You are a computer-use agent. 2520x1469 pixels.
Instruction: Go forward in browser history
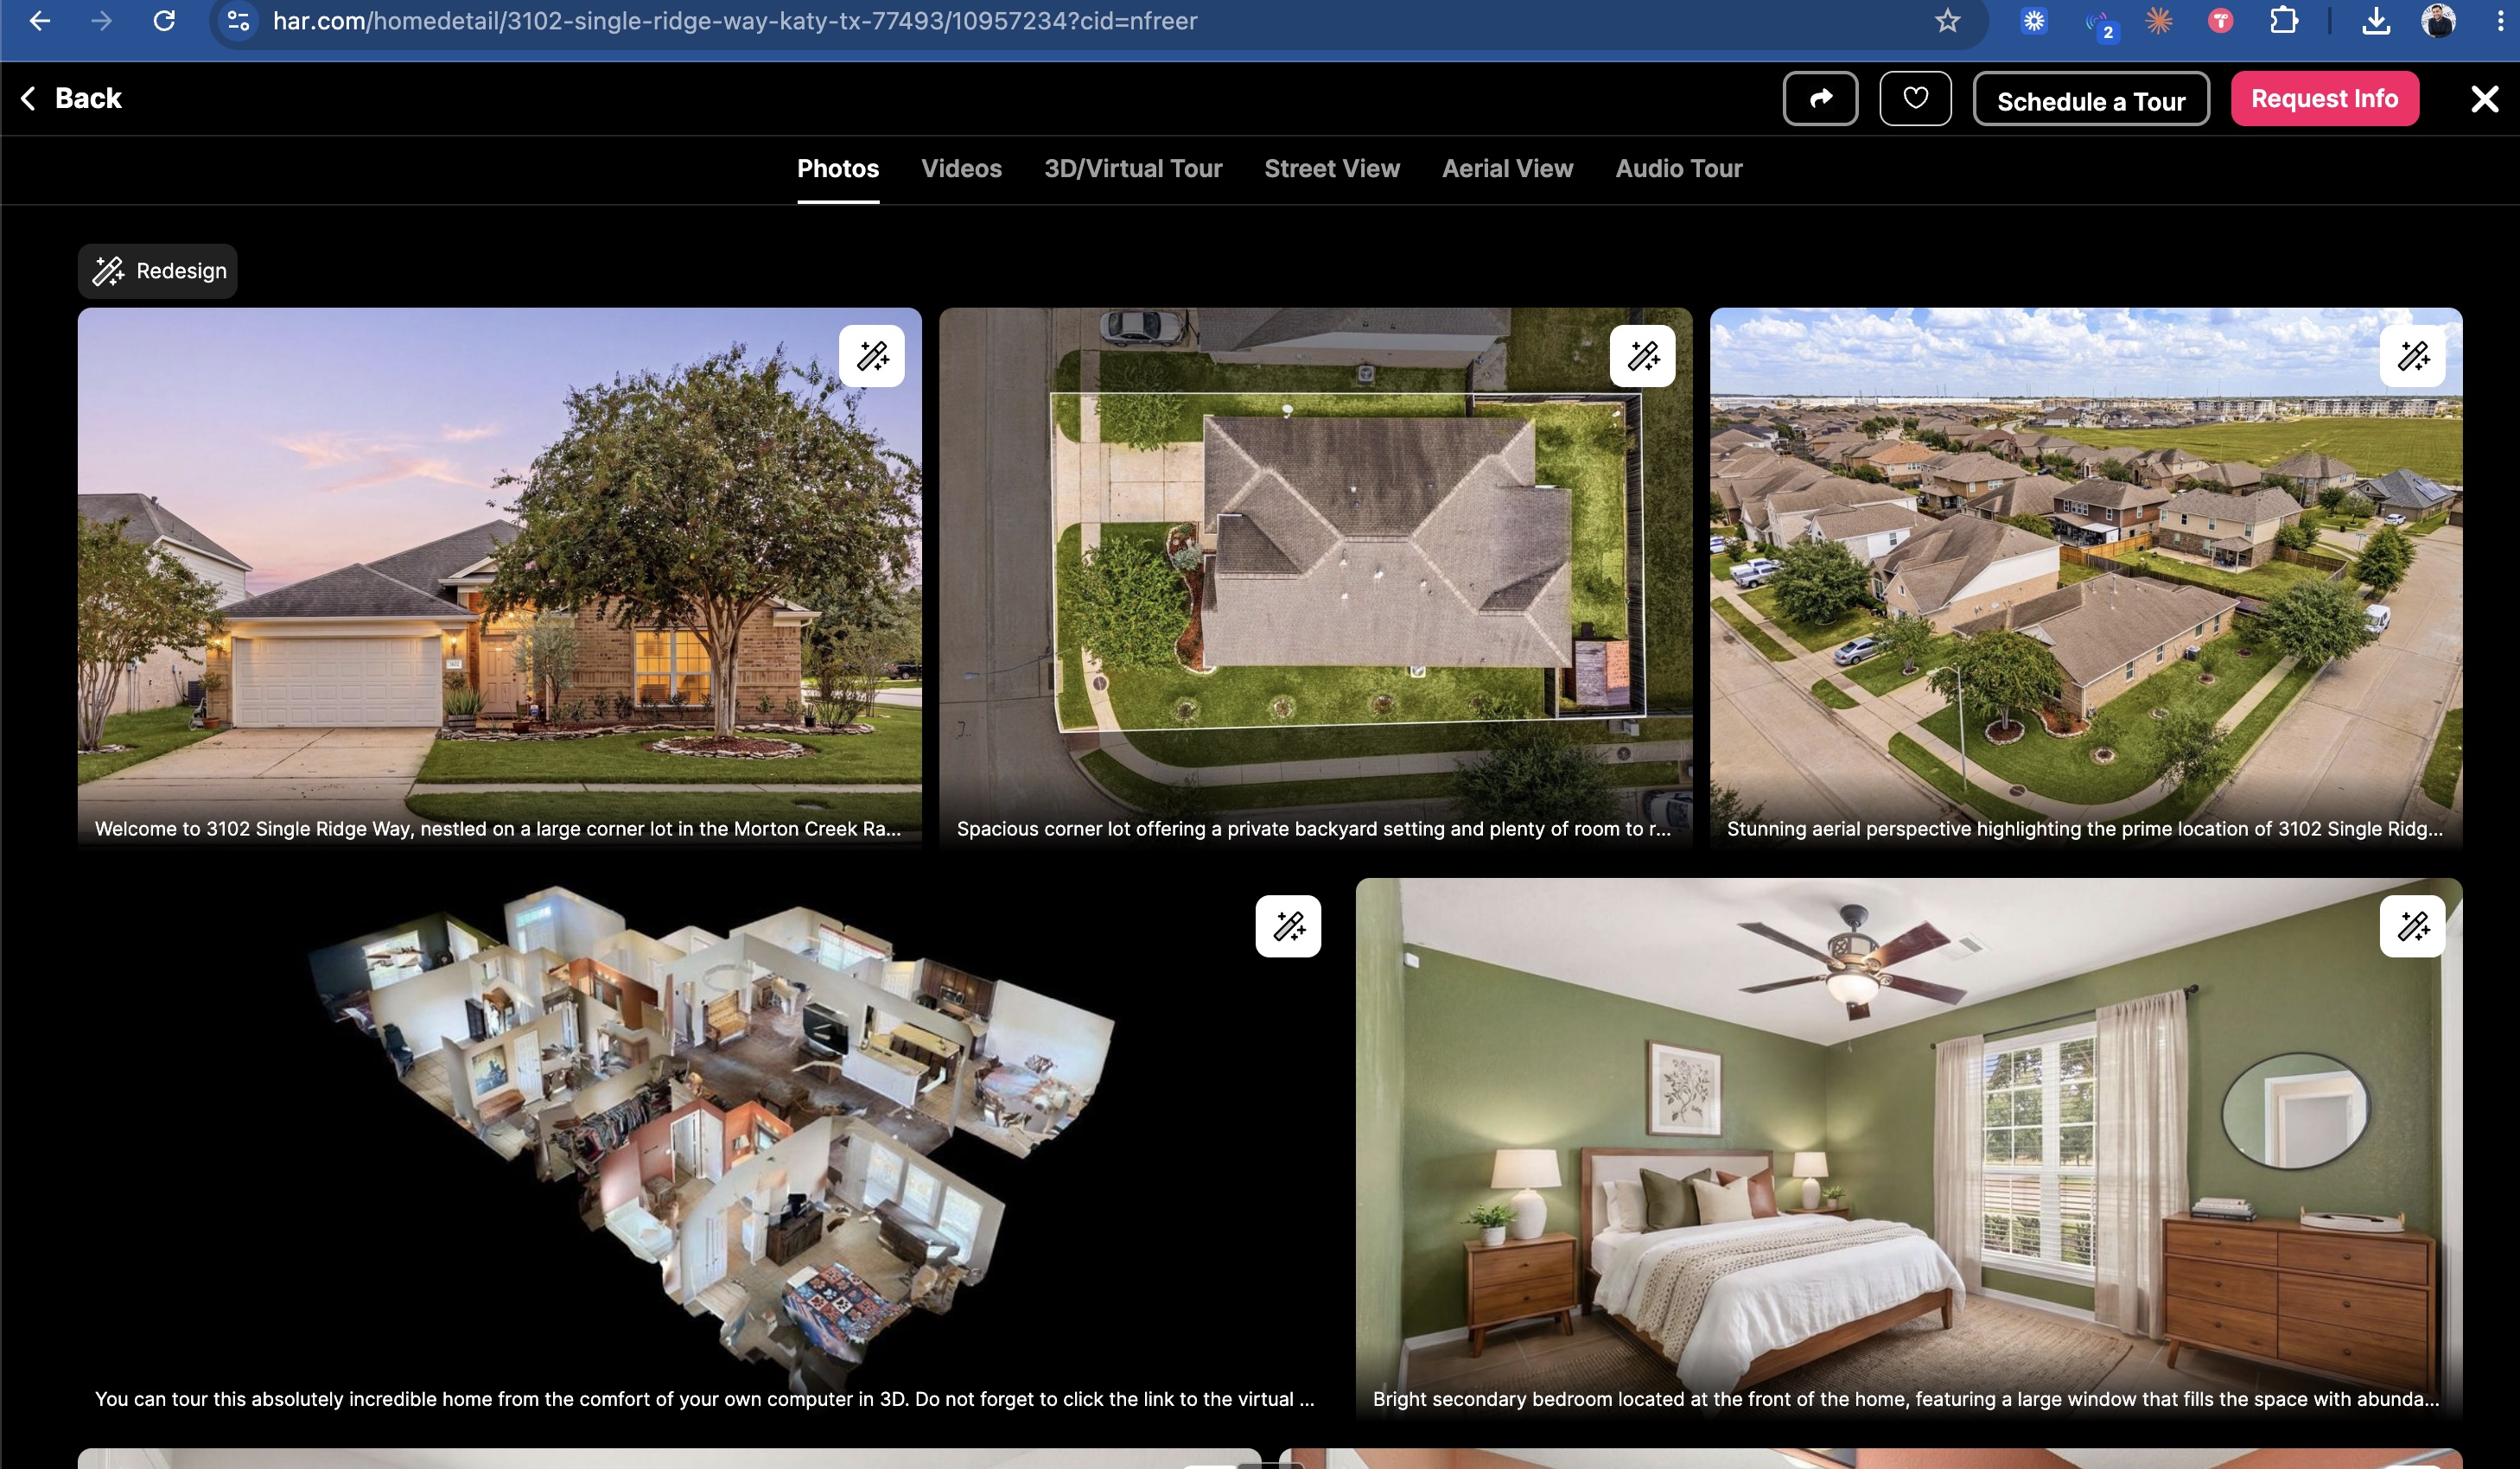[x=101, y=21]
